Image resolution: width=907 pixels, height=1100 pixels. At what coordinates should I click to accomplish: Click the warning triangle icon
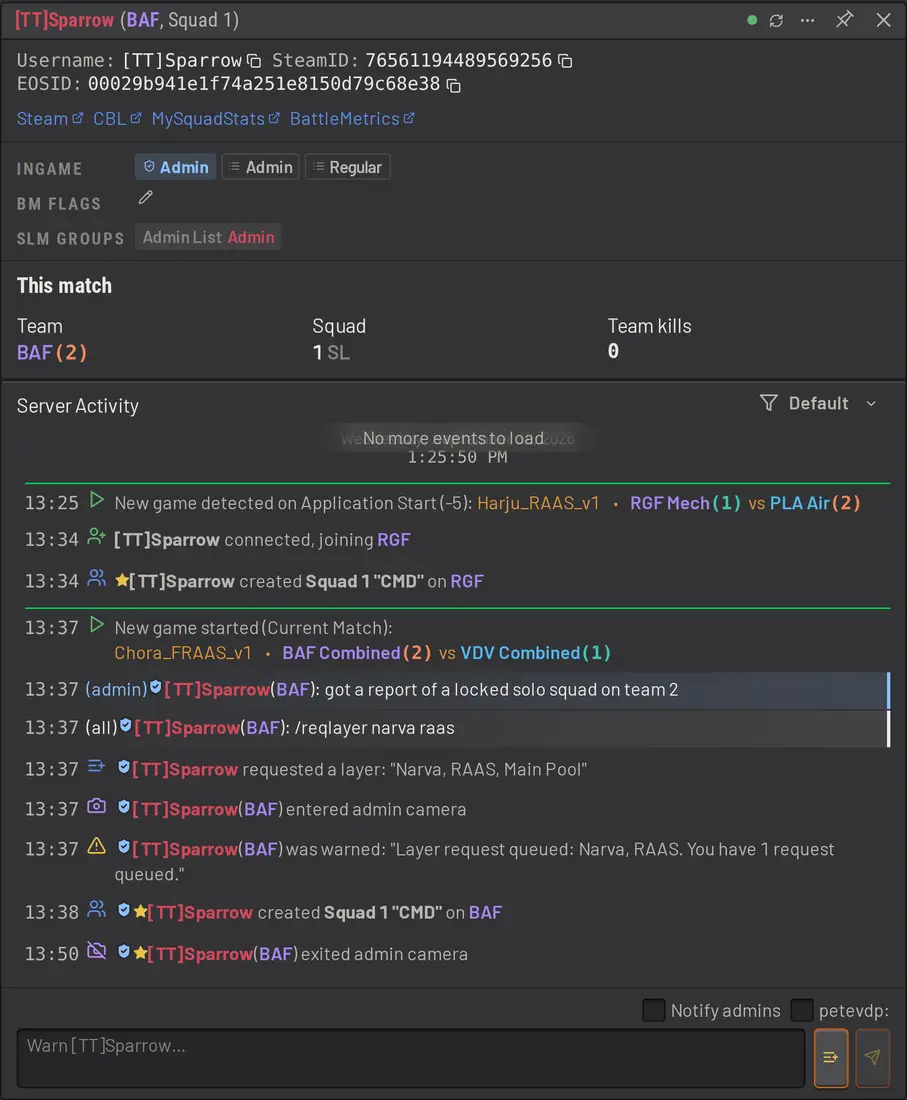click(x=97, y=846)
